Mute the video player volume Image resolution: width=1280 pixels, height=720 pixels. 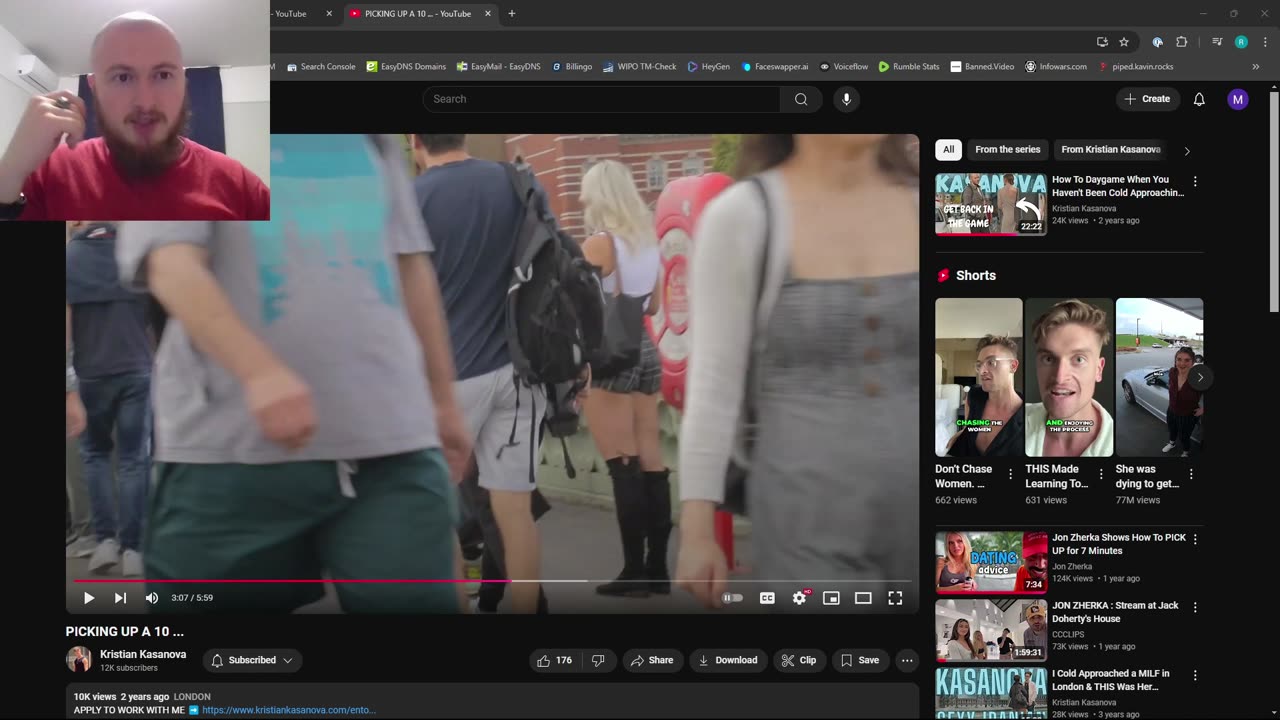[152, 598]
